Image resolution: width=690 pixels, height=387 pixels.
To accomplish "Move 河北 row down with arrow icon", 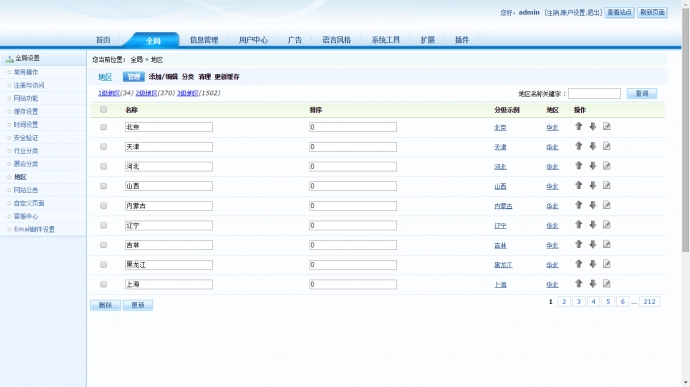I will pos(593,166).
